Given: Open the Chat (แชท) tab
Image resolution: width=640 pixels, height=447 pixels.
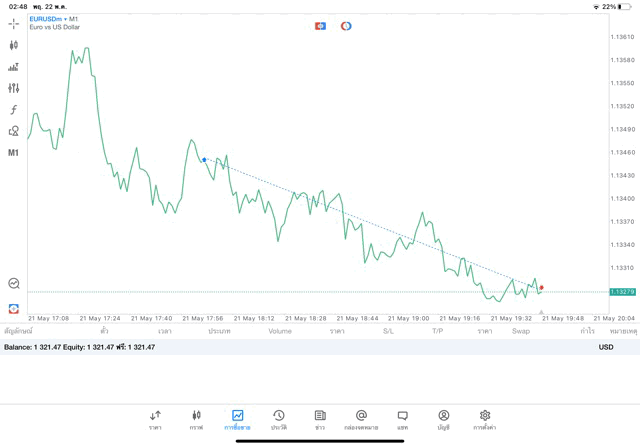Looking at the screenshot, I should 402,419.
